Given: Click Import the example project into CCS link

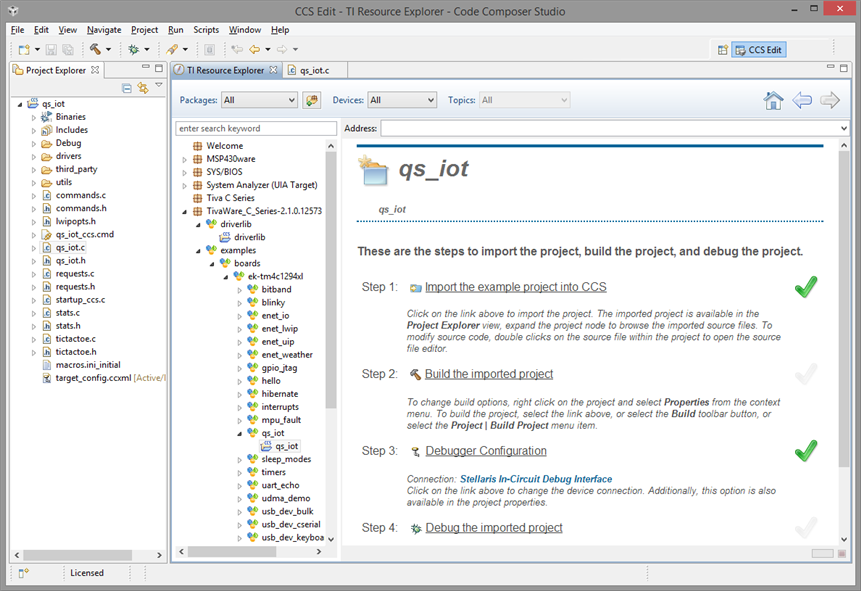Looking at the screenshot, I should click(x=516, y=287).
